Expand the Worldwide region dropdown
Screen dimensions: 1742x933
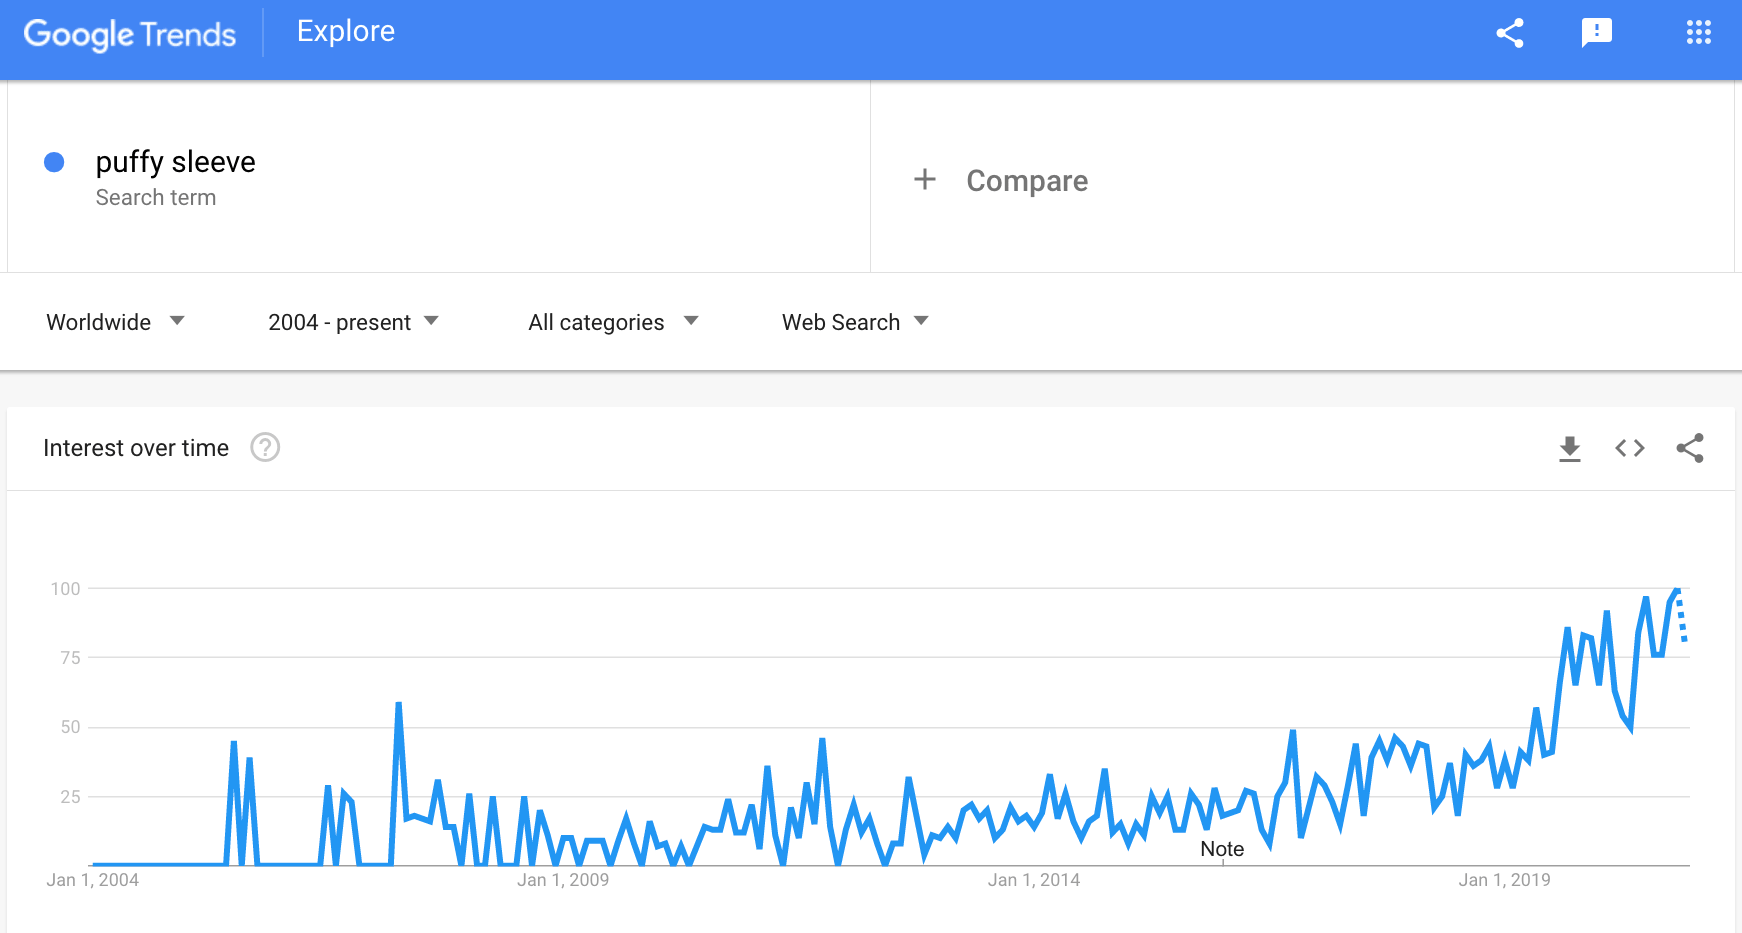click(x=115, y=322)
